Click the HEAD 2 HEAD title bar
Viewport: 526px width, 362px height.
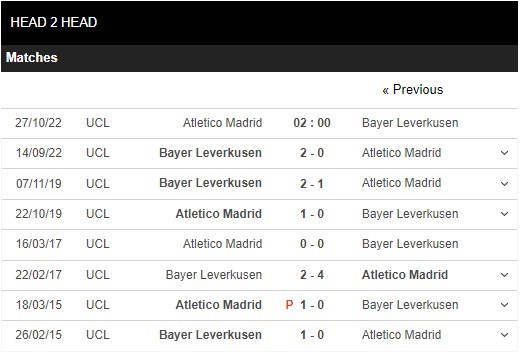click(259, 23)
